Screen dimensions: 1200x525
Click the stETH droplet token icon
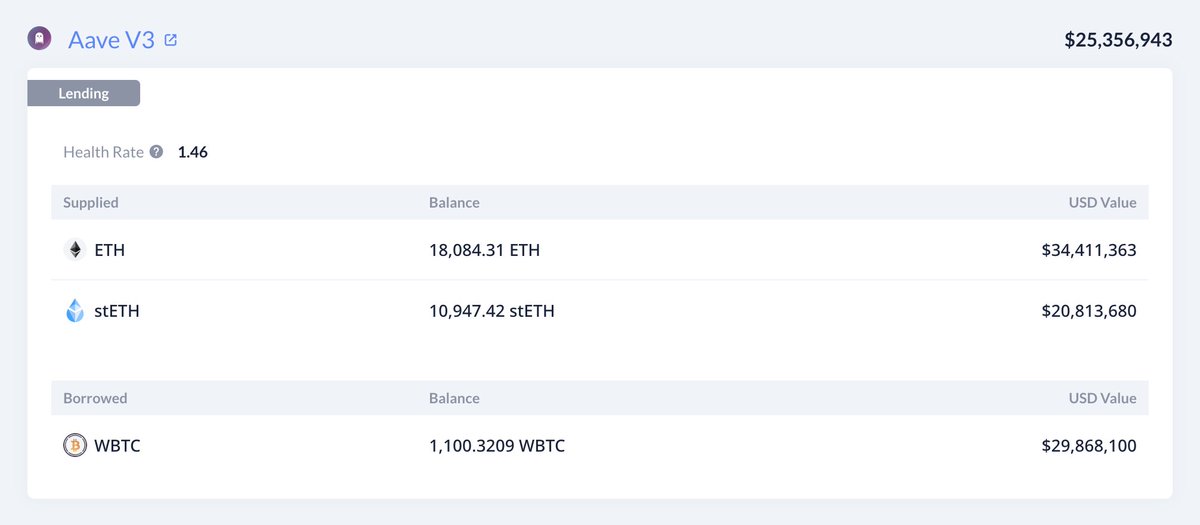[75, 311]
